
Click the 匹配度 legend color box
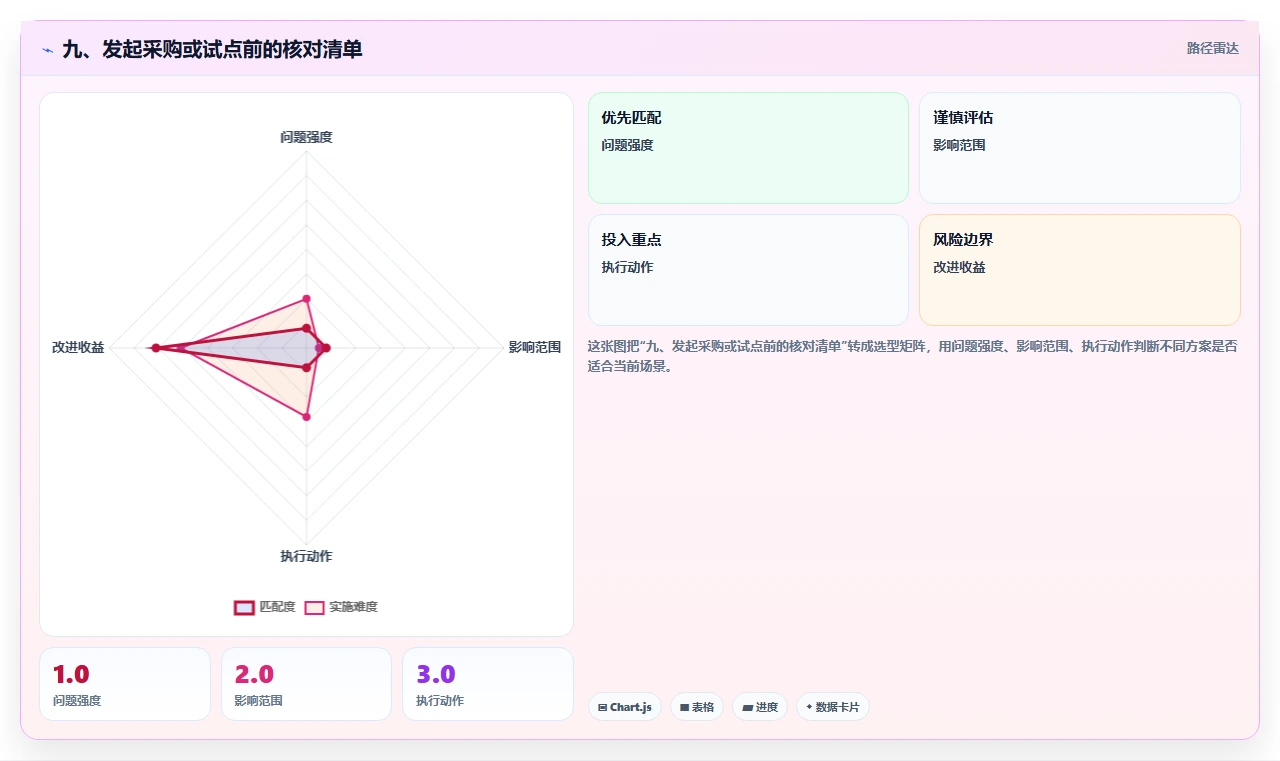point(244,607)
